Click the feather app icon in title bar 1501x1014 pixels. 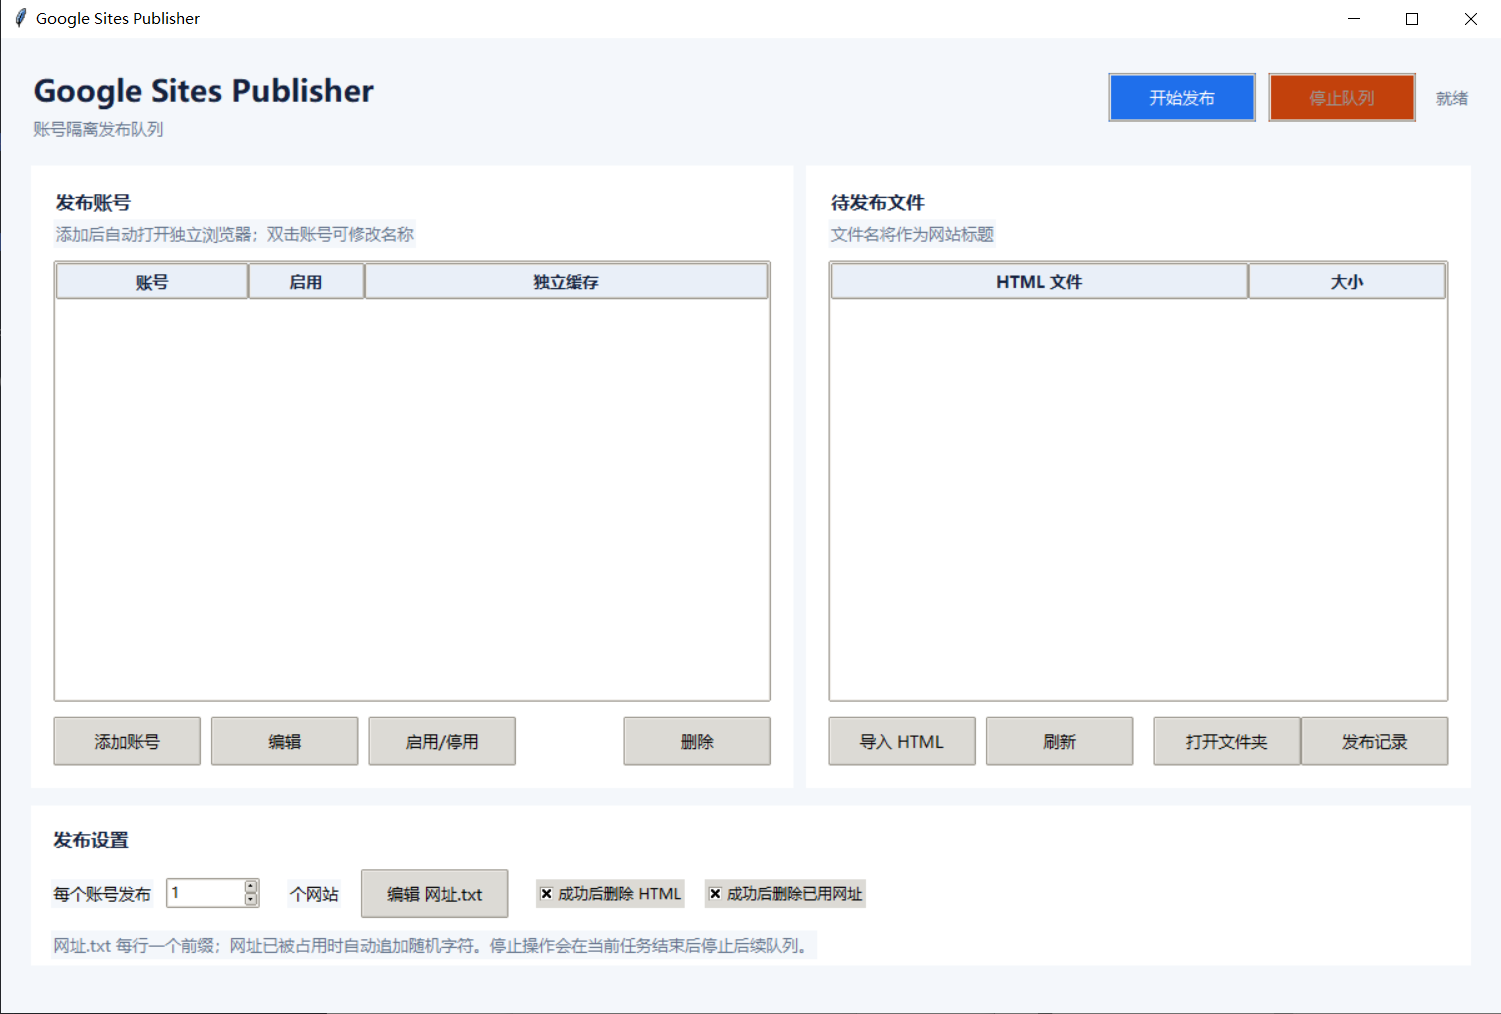[20, 18]
